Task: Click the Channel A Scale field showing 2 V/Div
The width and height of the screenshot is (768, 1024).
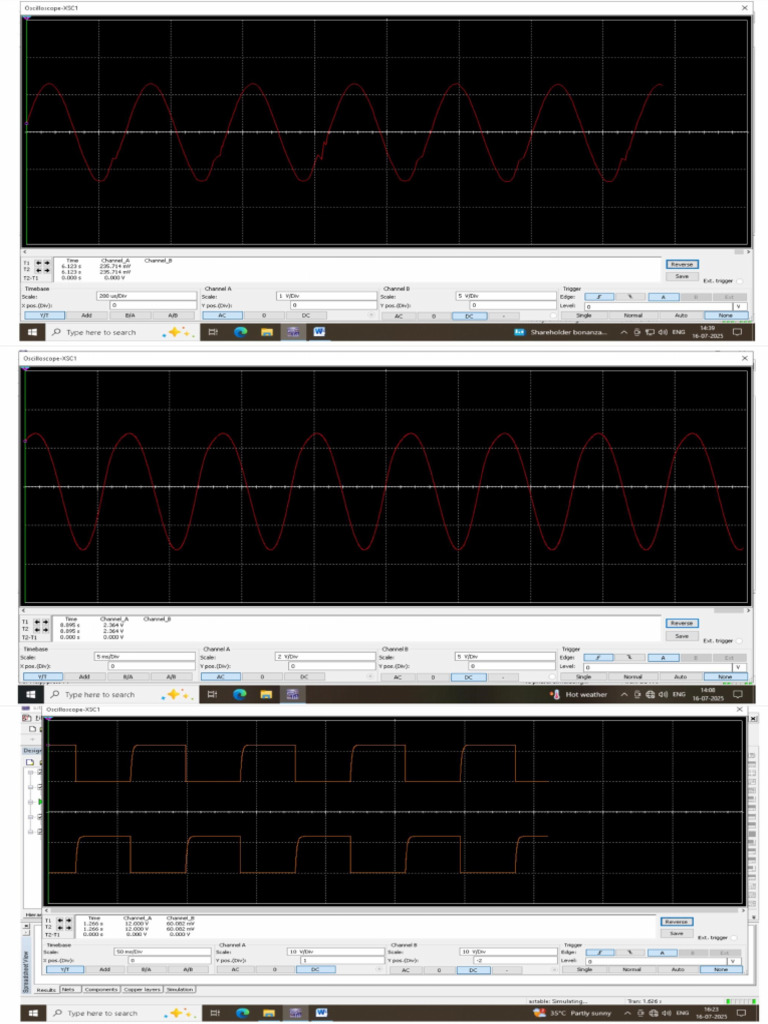Action: (x=326, y=656)
